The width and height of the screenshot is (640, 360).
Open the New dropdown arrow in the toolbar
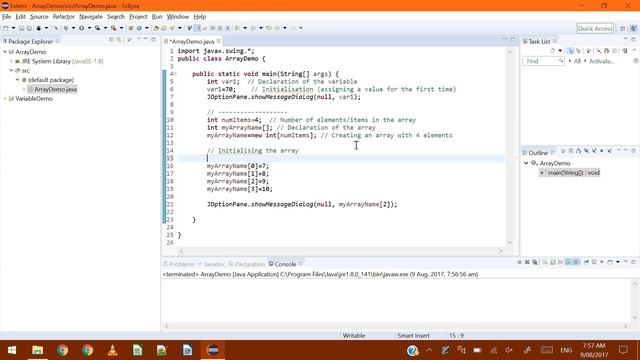click(x=13, y=28)
